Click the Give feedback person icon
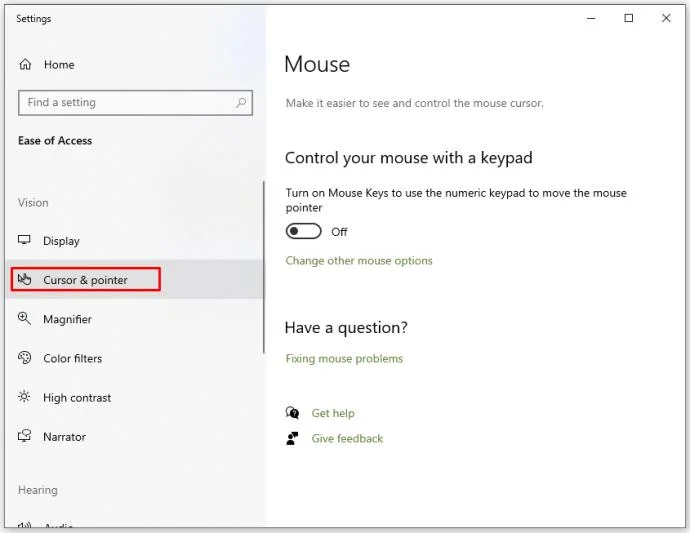 coord(292,438)
